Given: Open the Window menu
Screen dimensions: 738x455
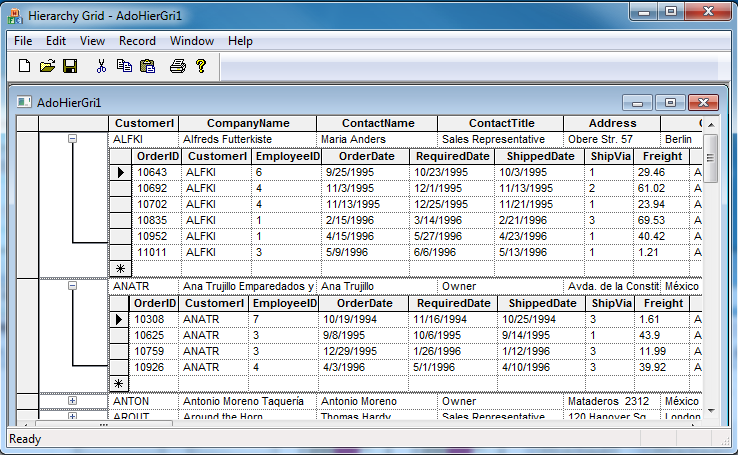Looking at the screenshot, I should [191, 41].
